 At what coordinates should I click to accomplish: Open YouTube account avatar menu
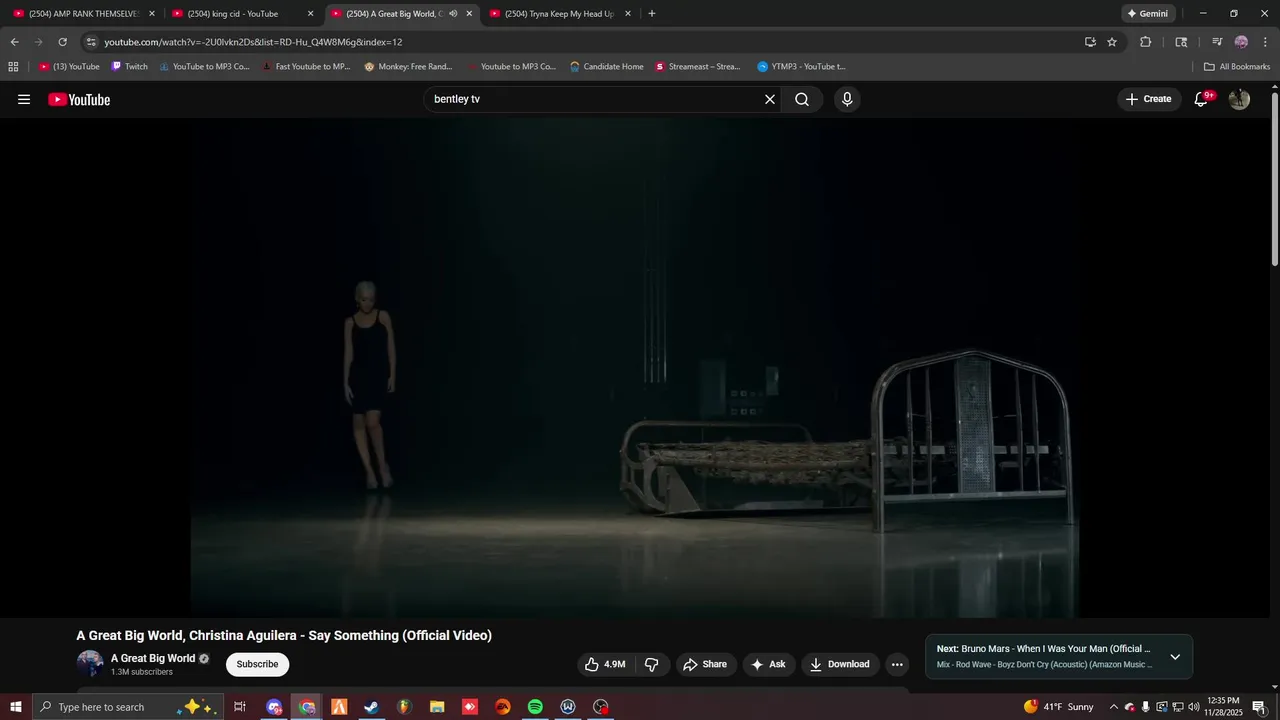1239,99
